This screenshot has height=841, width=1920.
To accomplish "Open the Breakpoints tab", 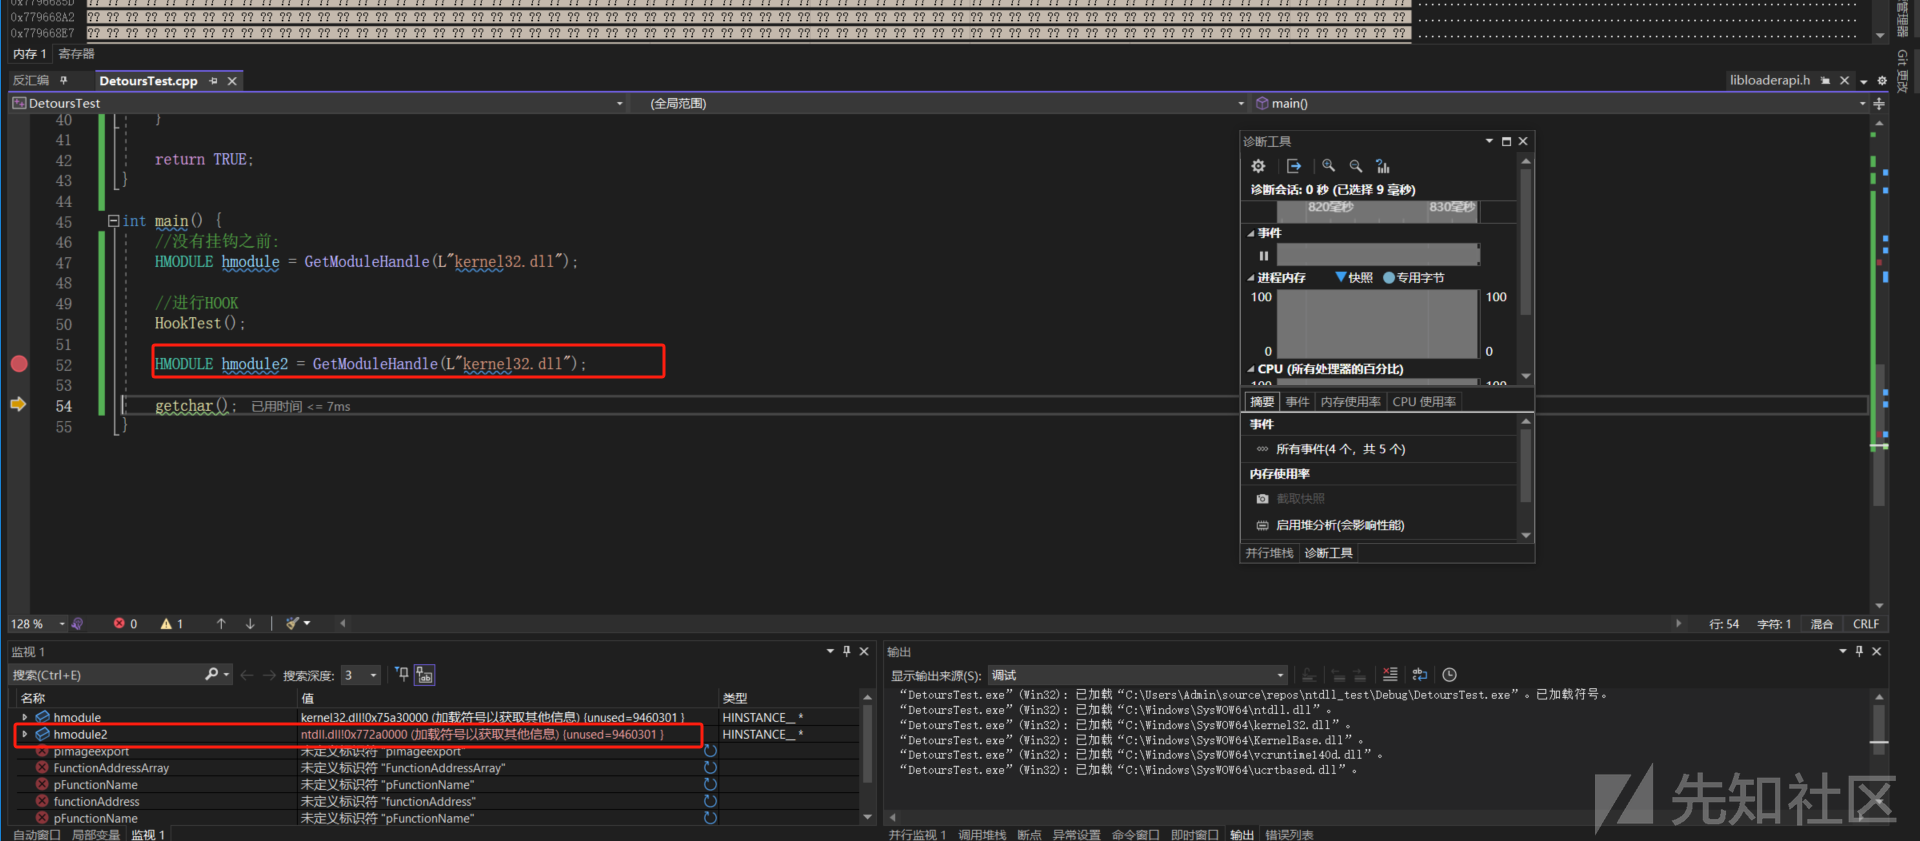I will coord(1029,834).
